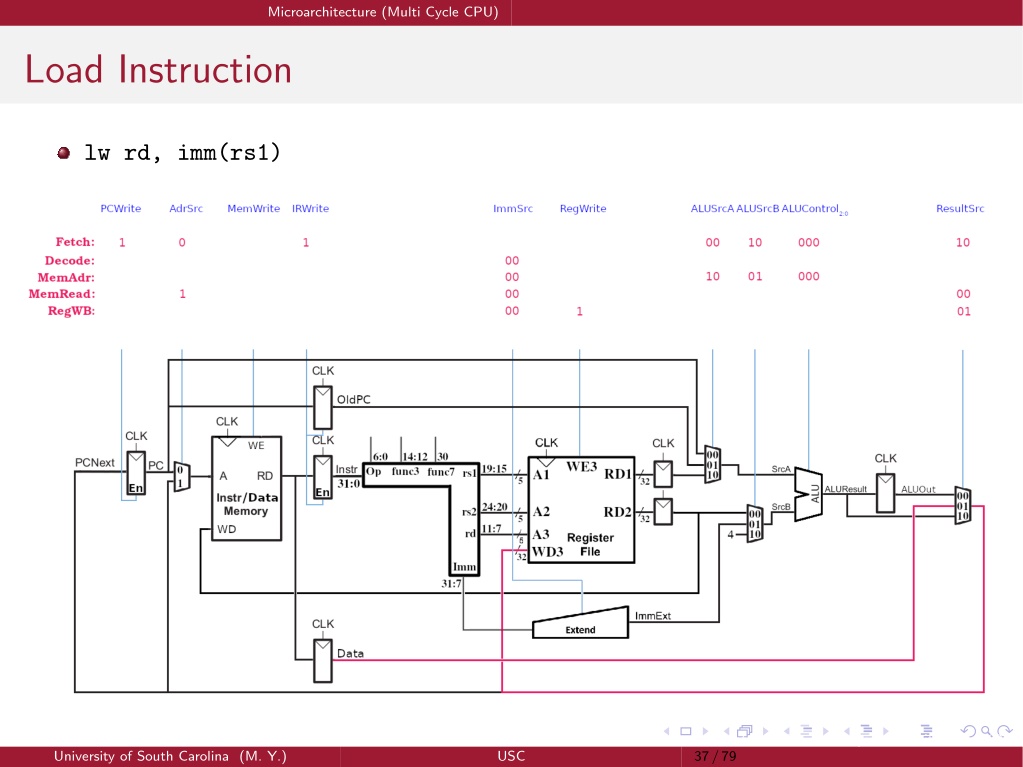The height and width of the screenshot is (767, 1023).
Task: Click the OldPC register label
Action: click(x=354, y=399)
